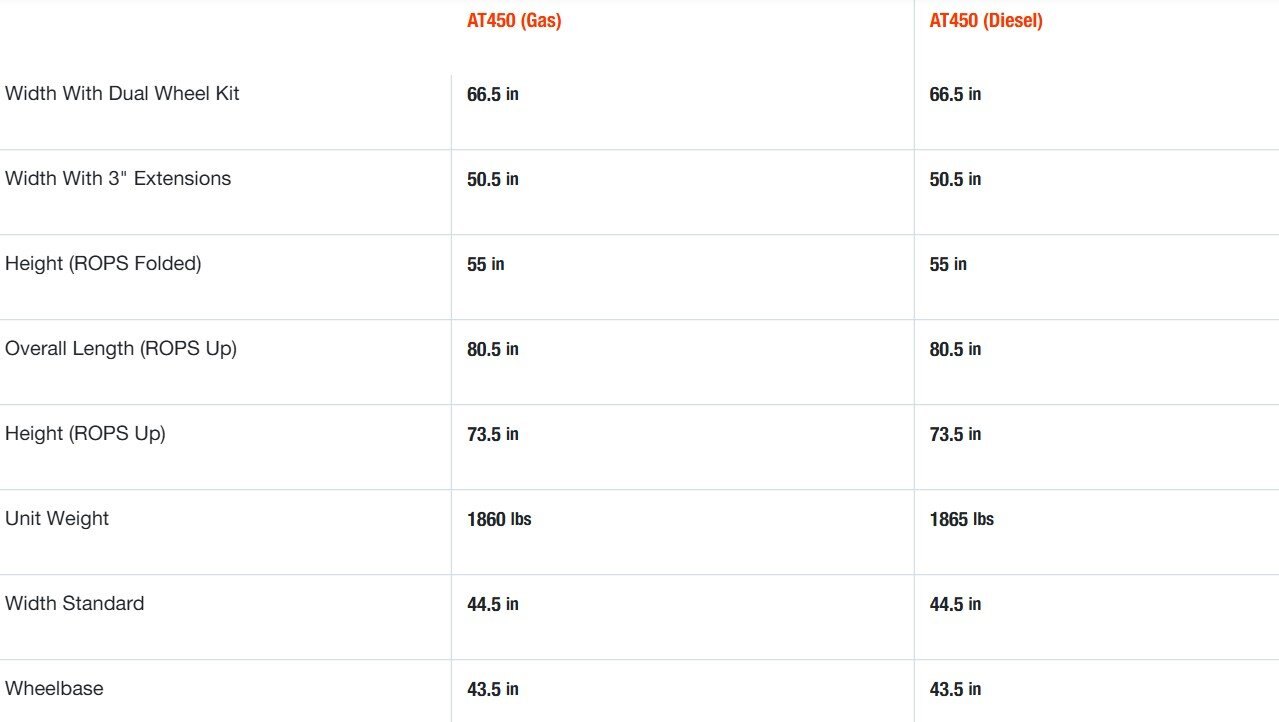Click the 1860 lbs Gas unit weight value
1279x722 pixels.
(499, 519)
